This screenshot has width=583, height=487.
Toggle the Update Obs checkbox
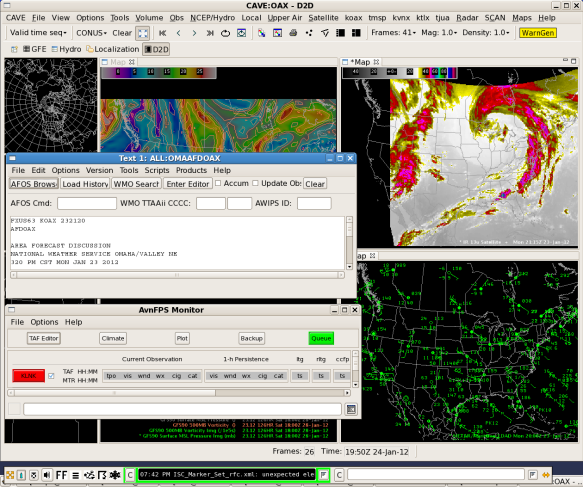[x=255, y=183]
